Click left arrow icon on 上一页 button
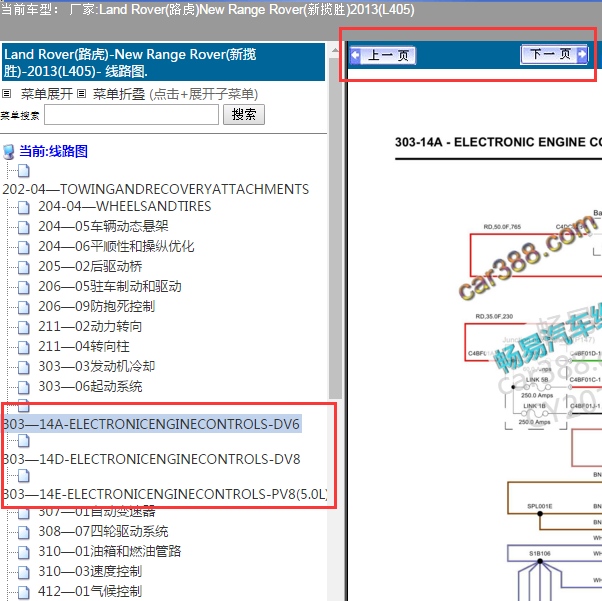This screenshot has height=601, width=602. click(x=355, y=55)
